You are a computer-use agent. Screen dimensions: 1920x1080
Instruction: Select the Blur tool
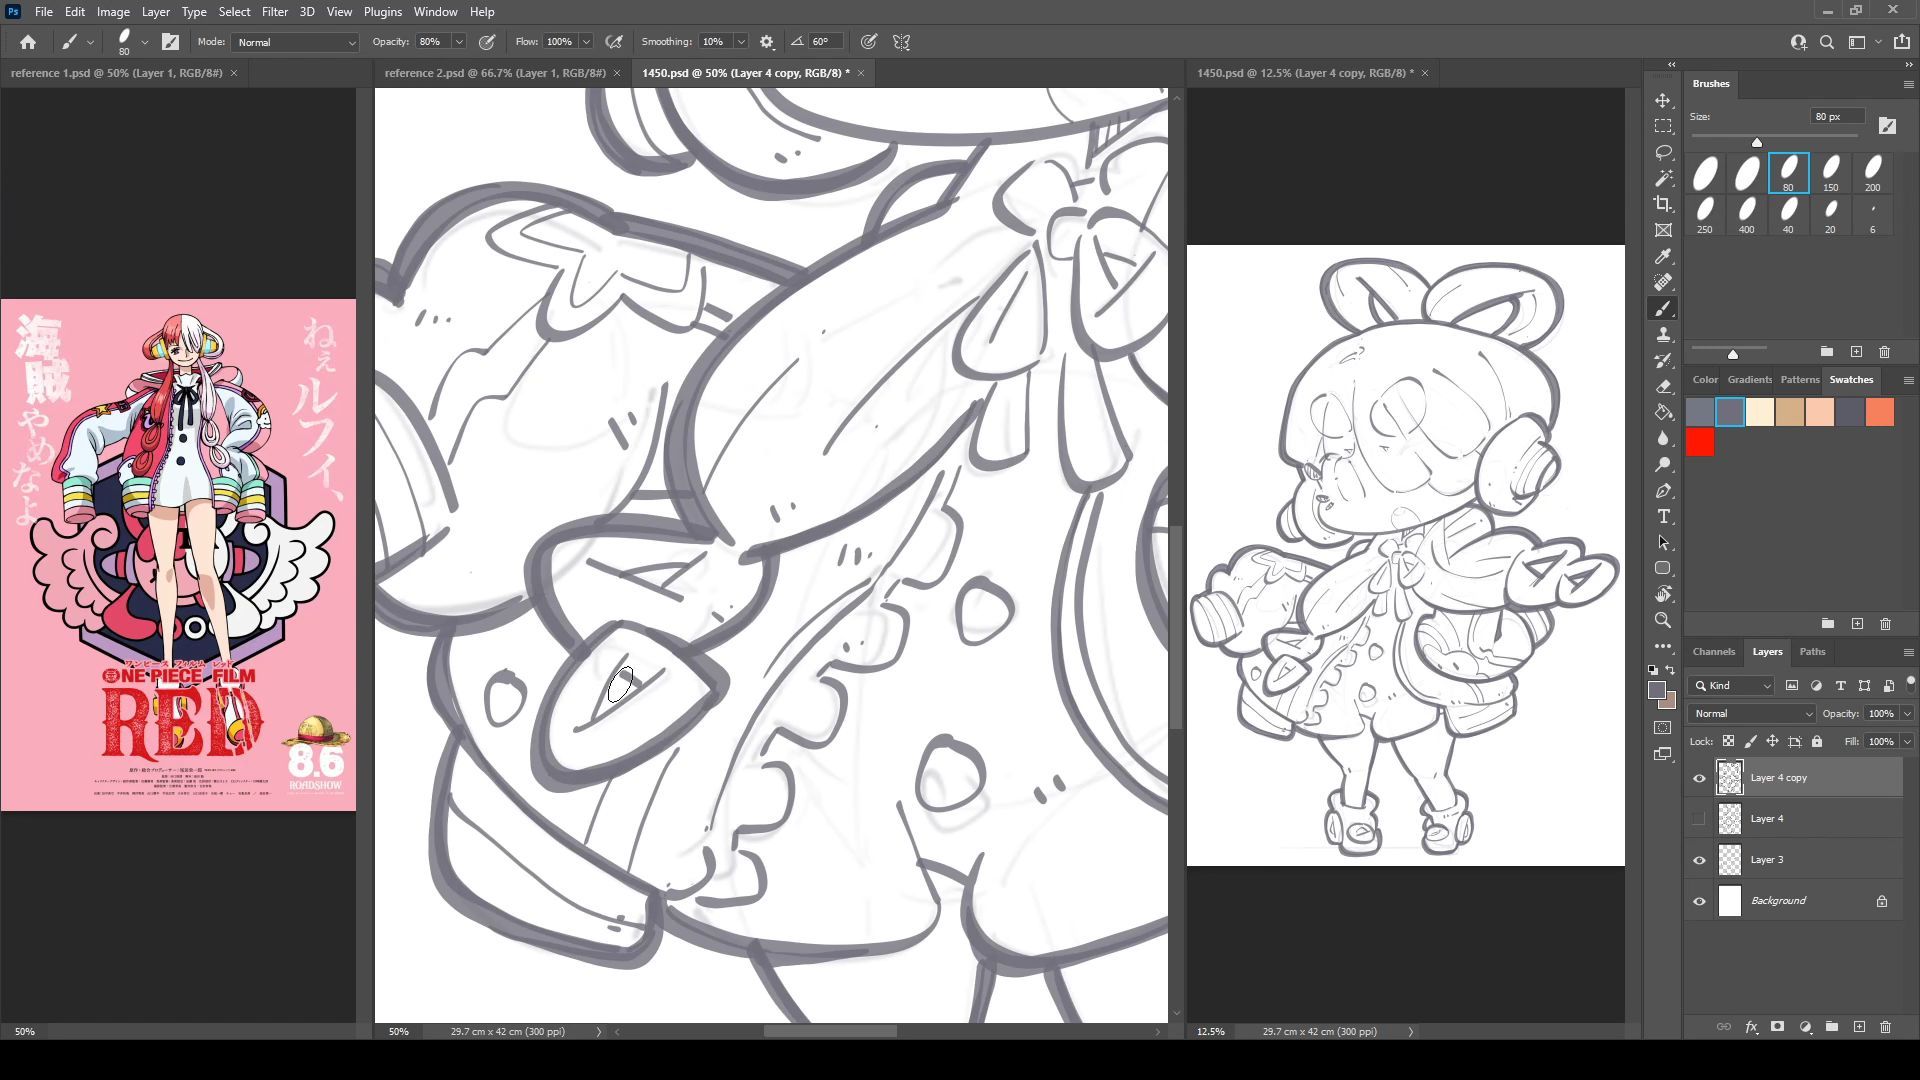pyautogui.click(x=1663, y=438)
